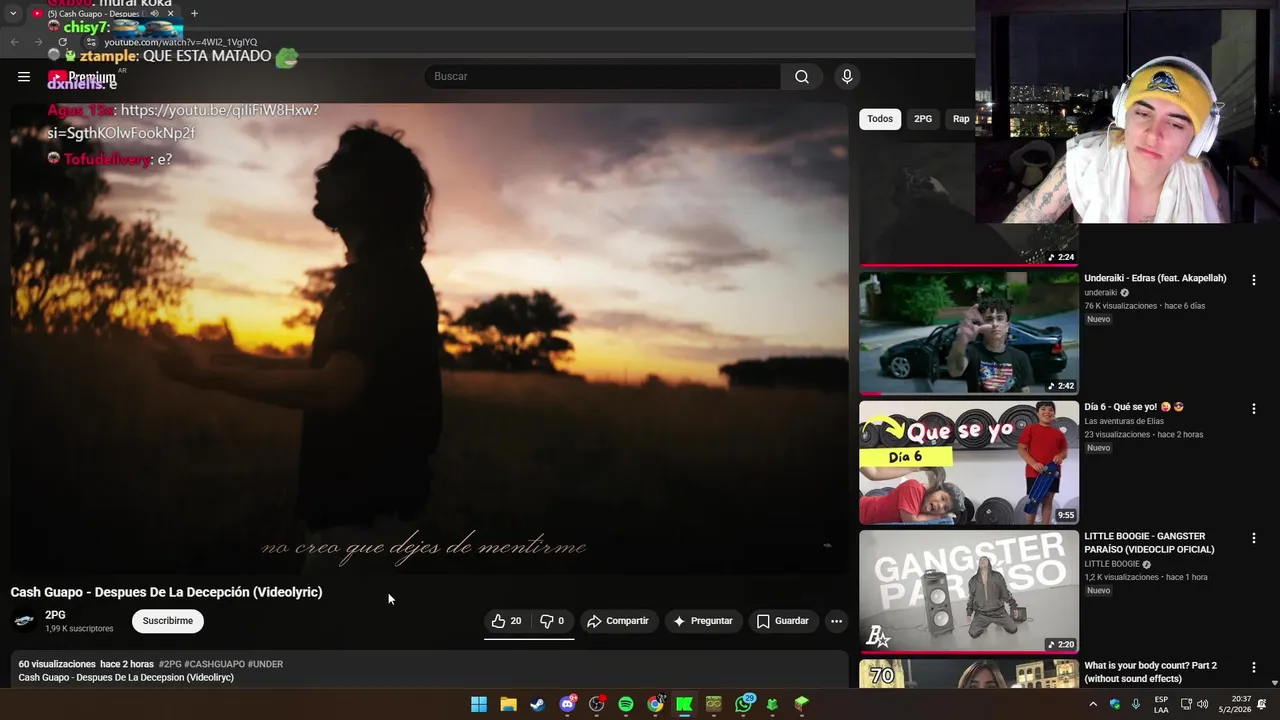Screen dimensions: 1280x720
Task: Open more actions ellipsis under video
Action: [x=836, y=621]
